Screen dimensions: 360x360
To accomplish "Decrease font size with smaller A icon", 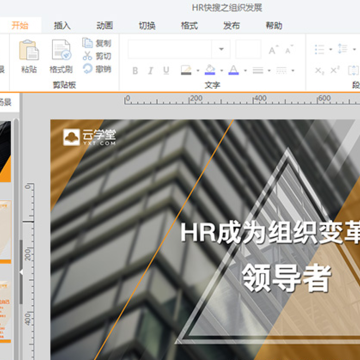I will pos(289,50).
